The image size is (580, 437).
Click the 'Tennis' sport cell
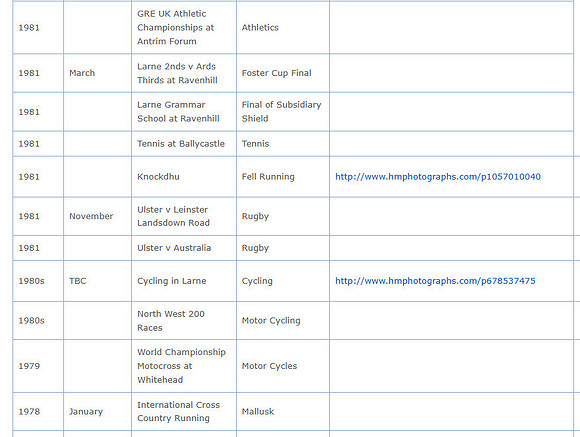283,144
